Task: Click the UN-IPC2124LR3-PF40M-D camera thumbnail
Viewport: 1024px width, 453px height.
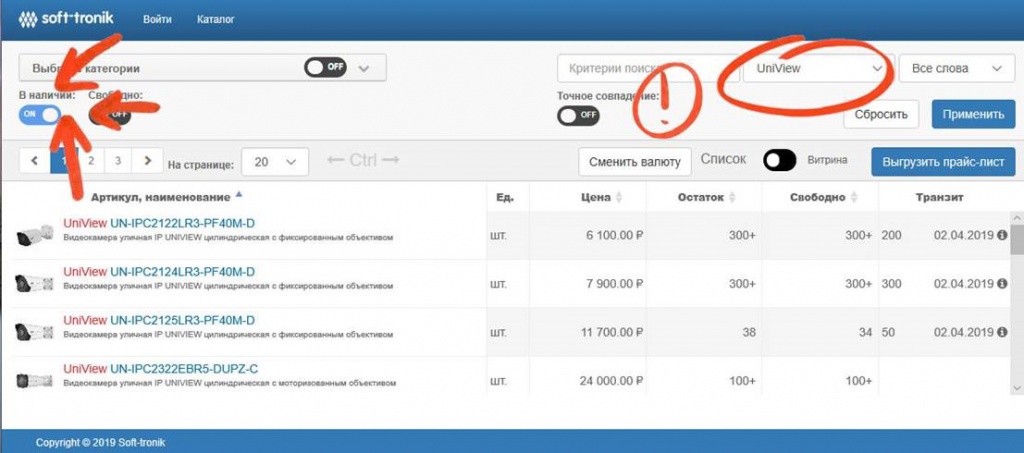Action: coord(34,283)
